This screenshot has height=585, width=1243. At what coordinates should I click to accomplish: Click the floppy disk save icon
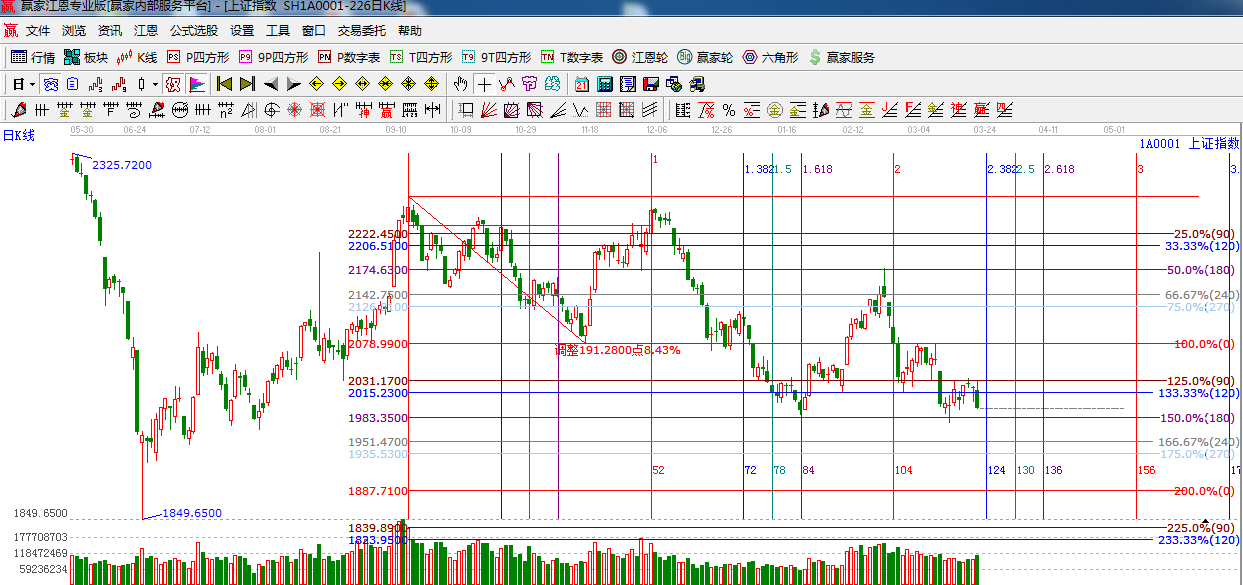pos(650,84)
